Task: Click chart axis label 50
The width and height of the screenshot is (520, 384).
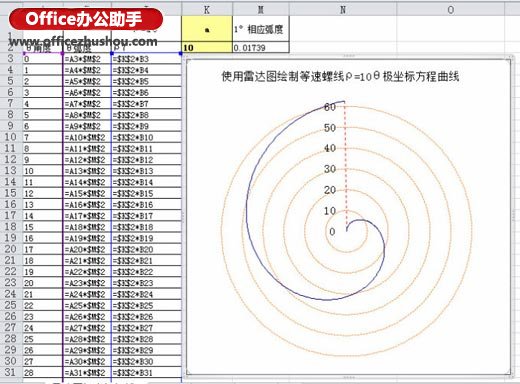Action: coord(330,128)
